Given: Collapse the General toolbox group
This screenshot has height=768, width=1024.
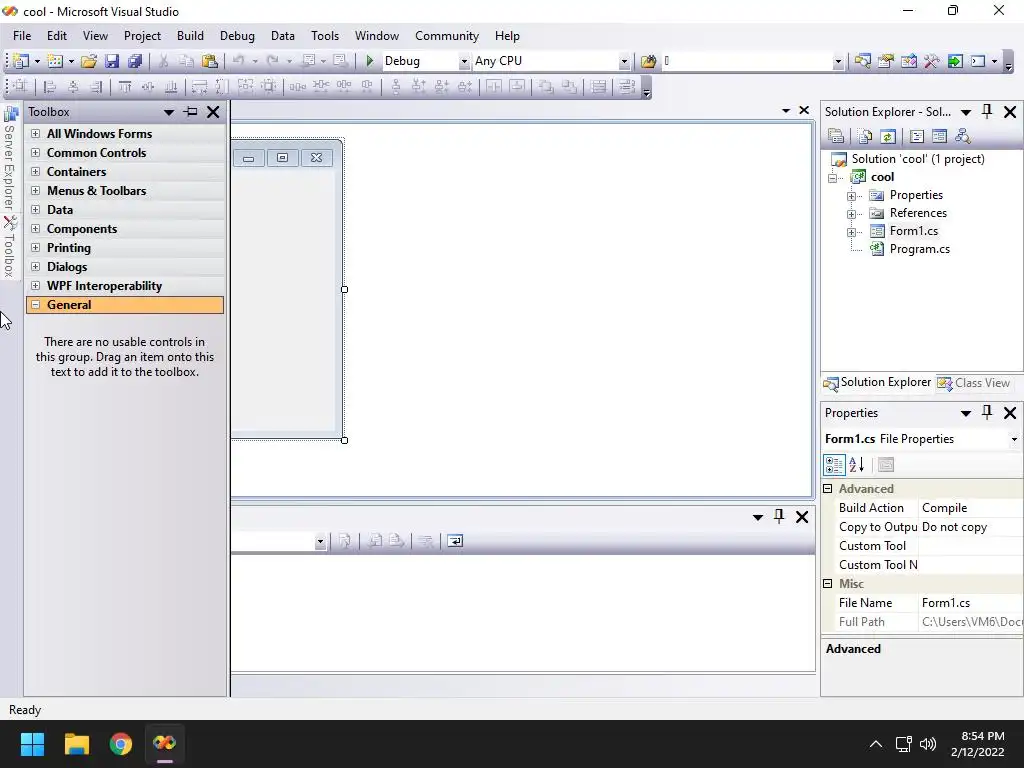Looking at the screenshot, I should pos(35,304).
